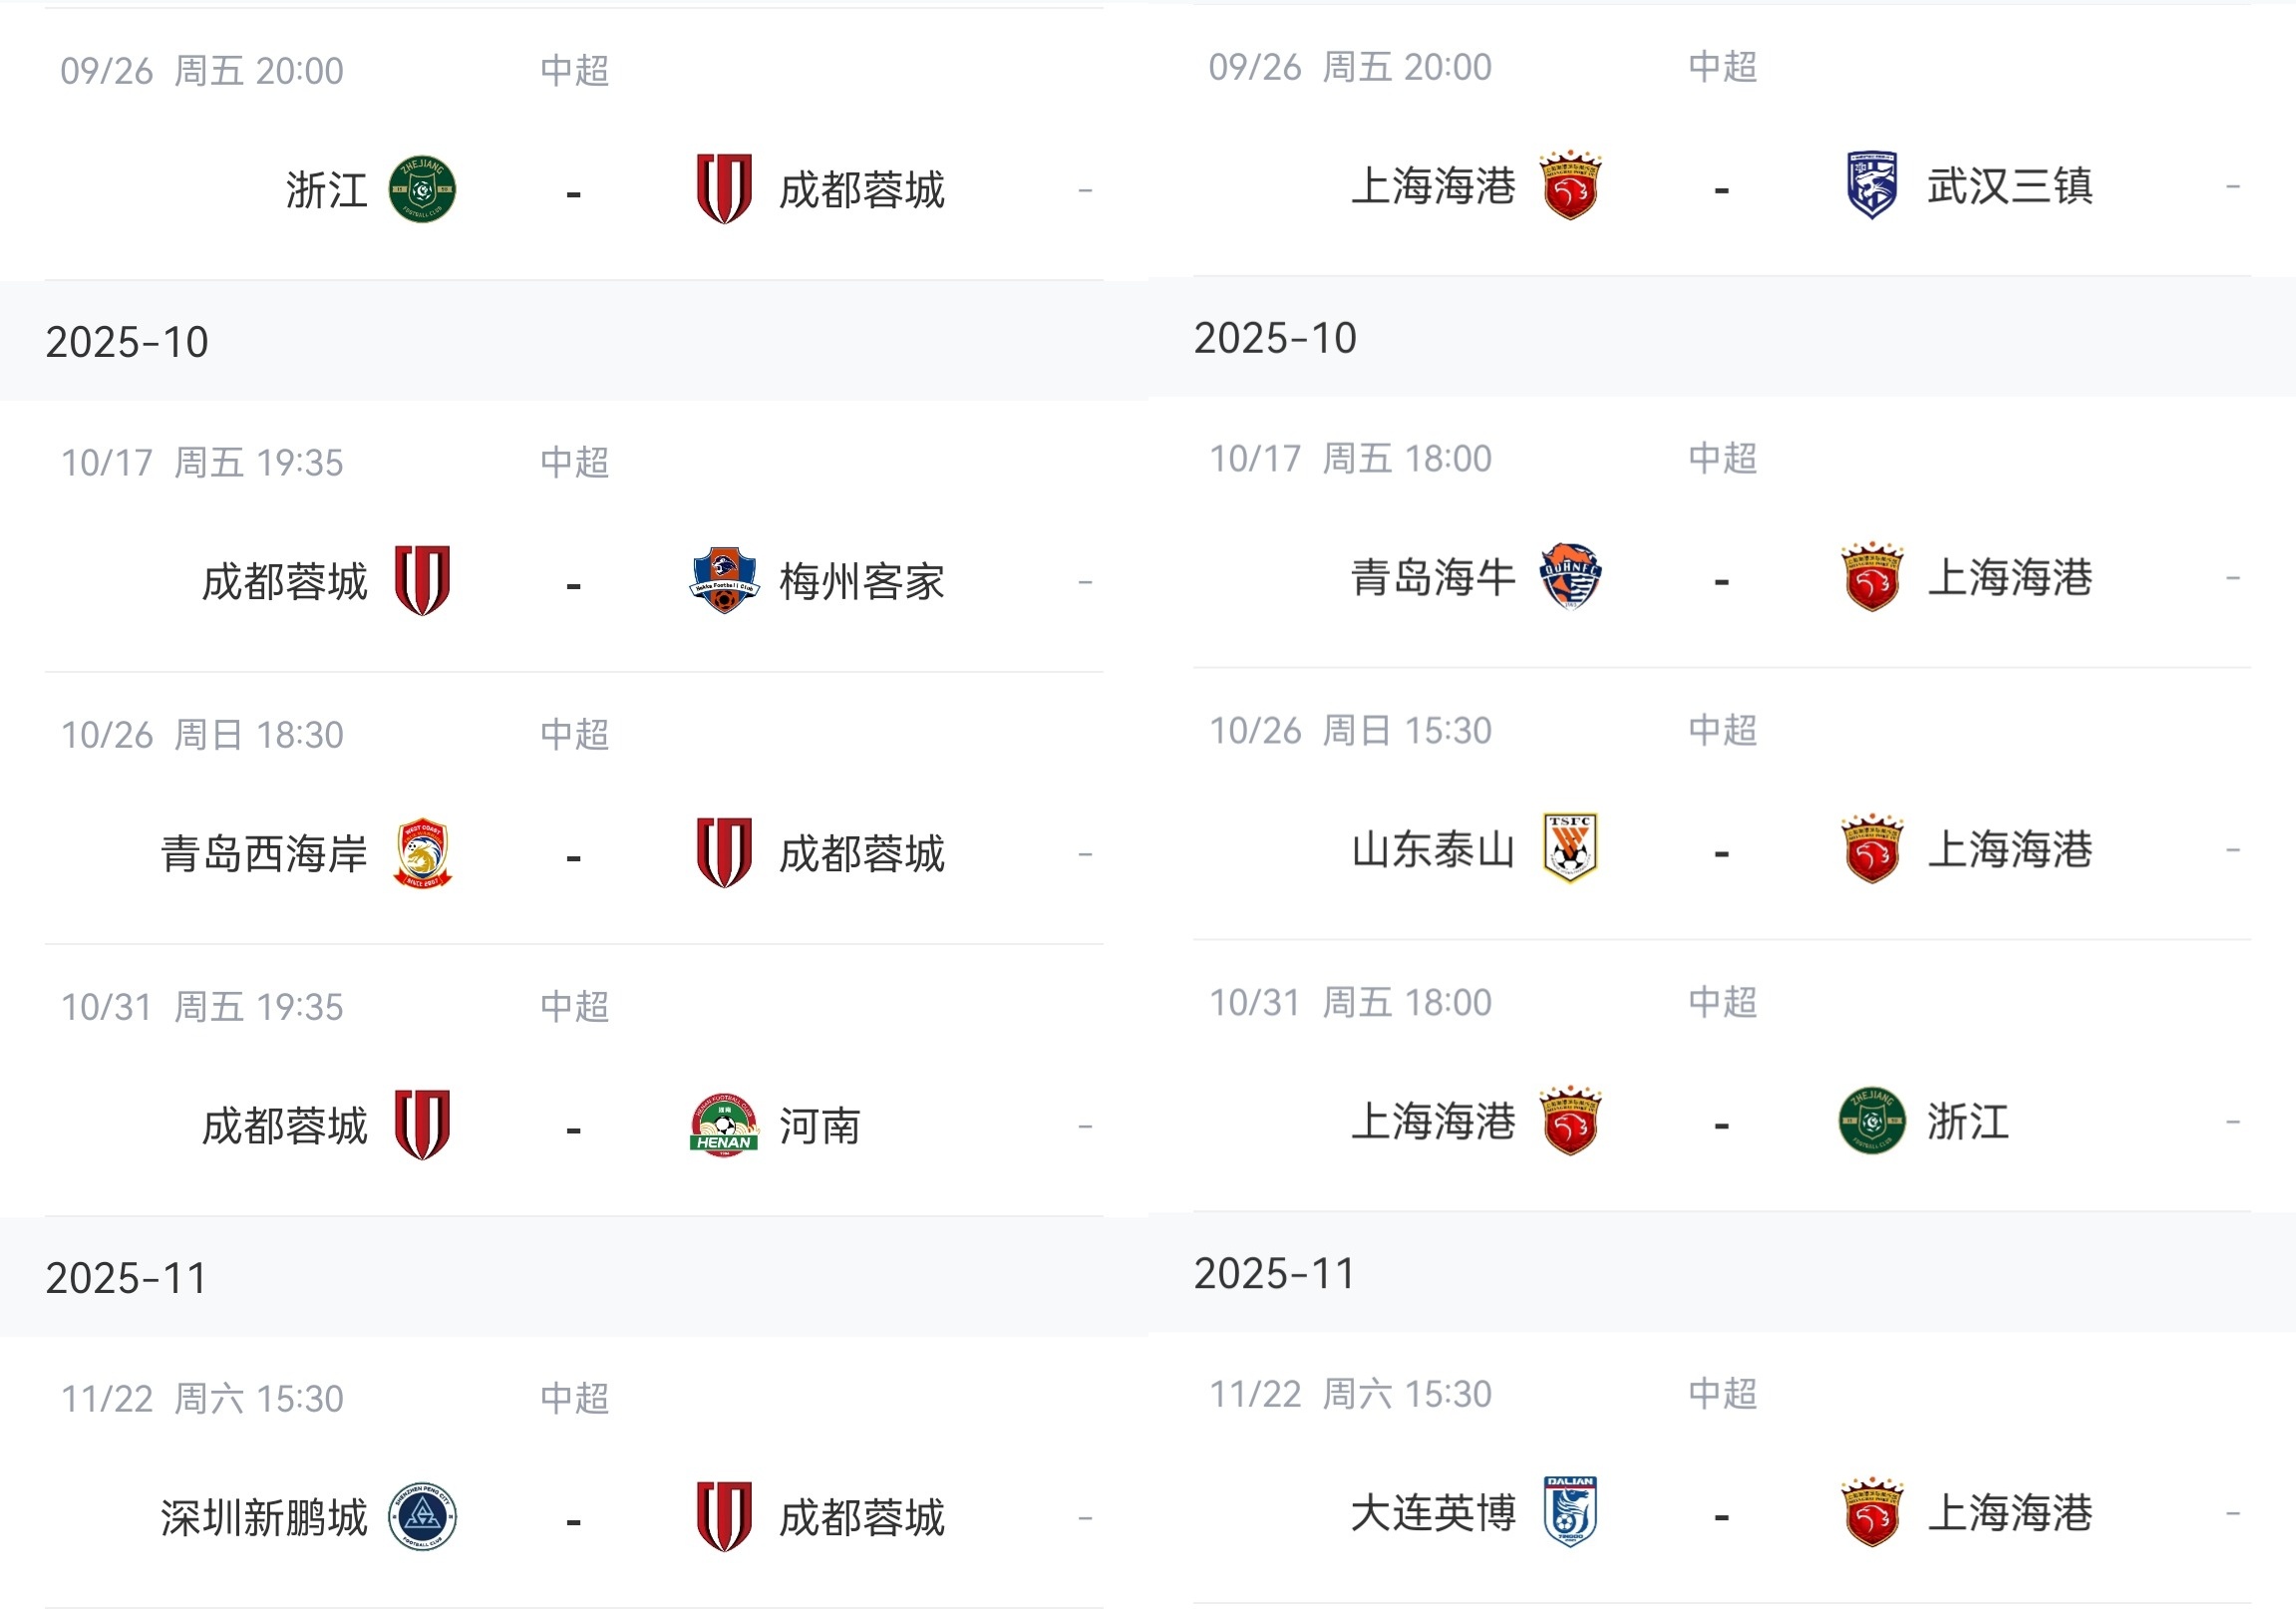Click the 梅州客家 team logo
Image resolution: width=2296 pixels, height=1609 pixels.
tap(723, 581)
